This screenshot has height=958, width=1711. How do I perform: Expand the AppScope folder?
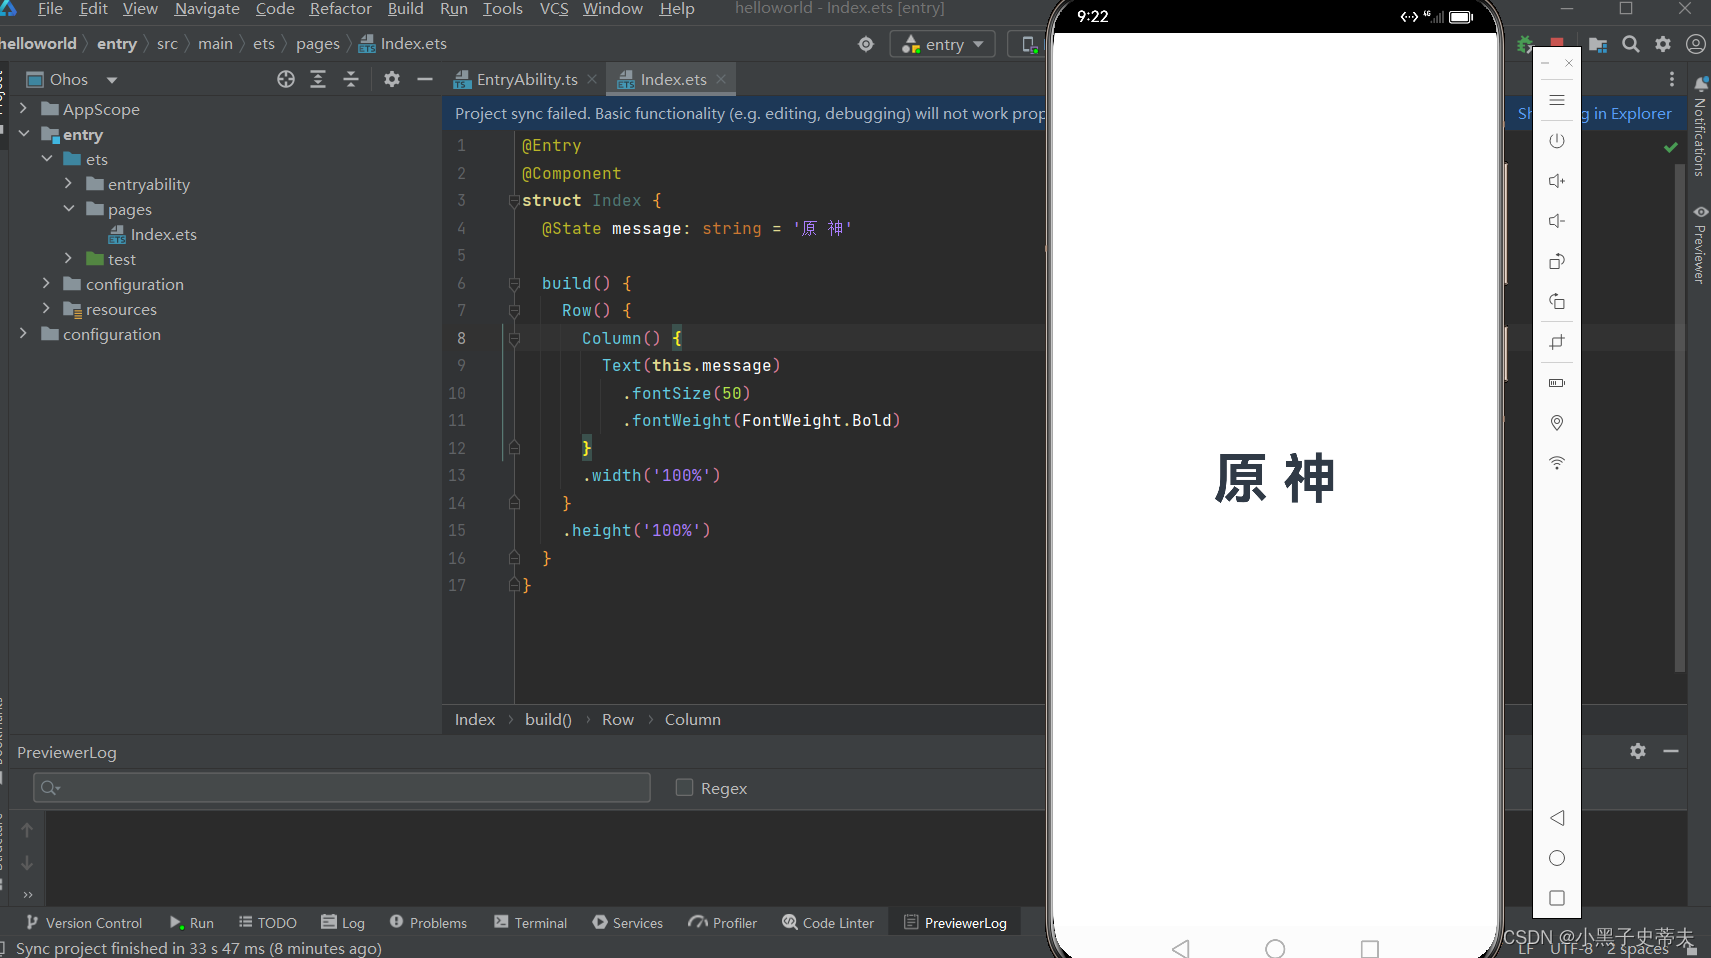pos(23,108)
